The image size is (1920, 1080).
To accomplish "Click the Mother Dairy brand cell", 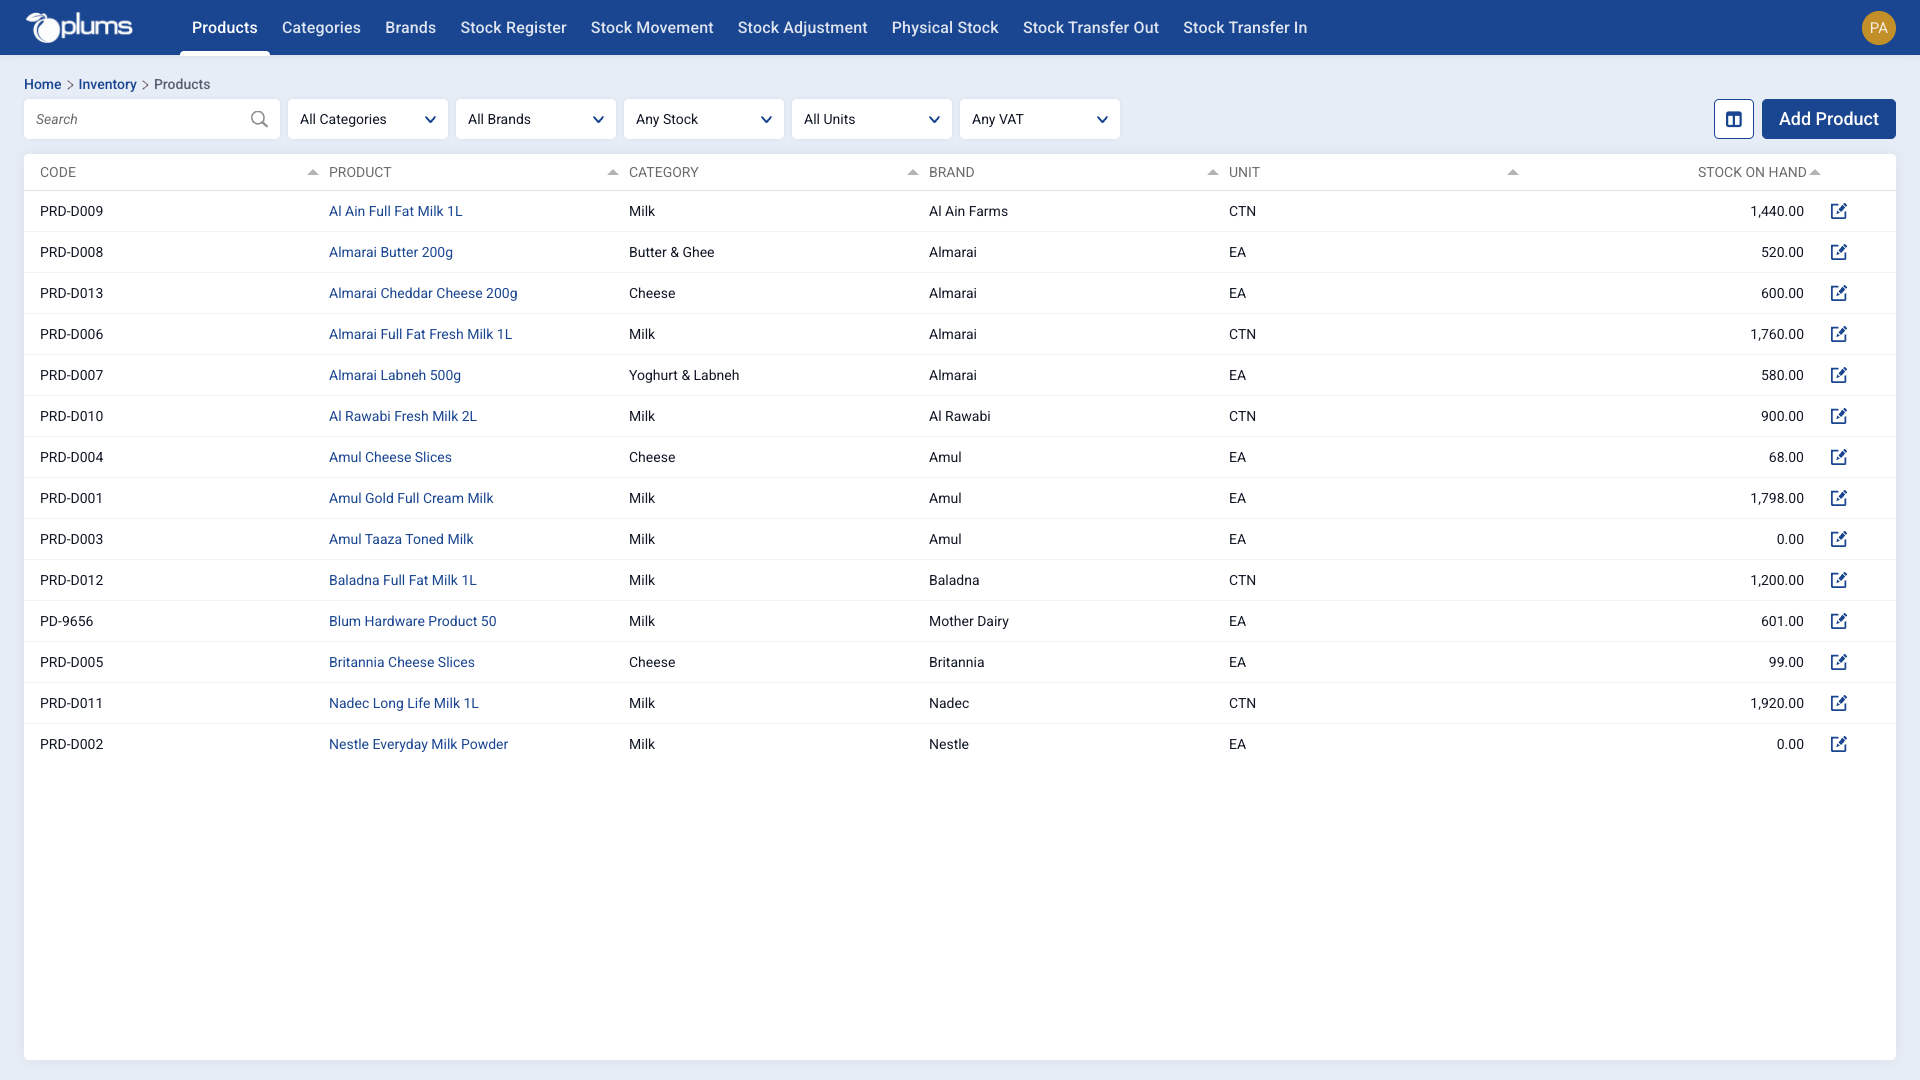I will click(968, 621).
